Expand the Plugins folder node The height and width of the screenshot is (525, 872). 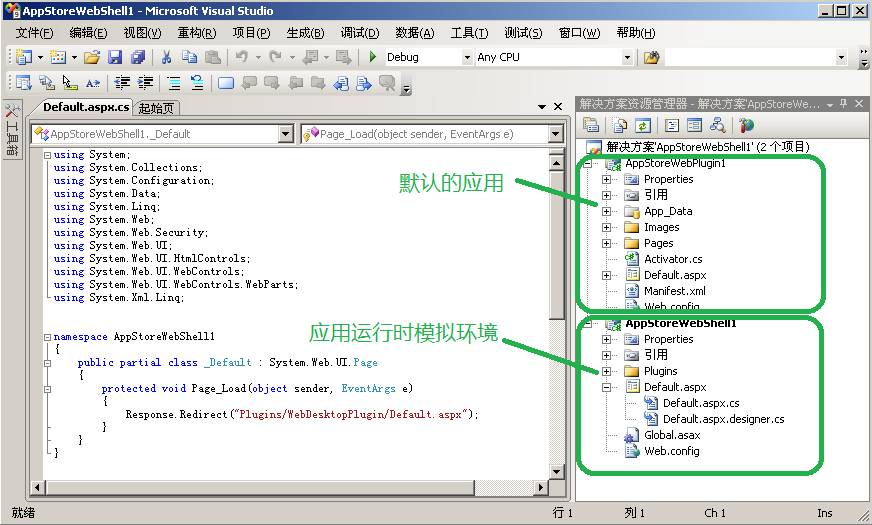[606, 371]
